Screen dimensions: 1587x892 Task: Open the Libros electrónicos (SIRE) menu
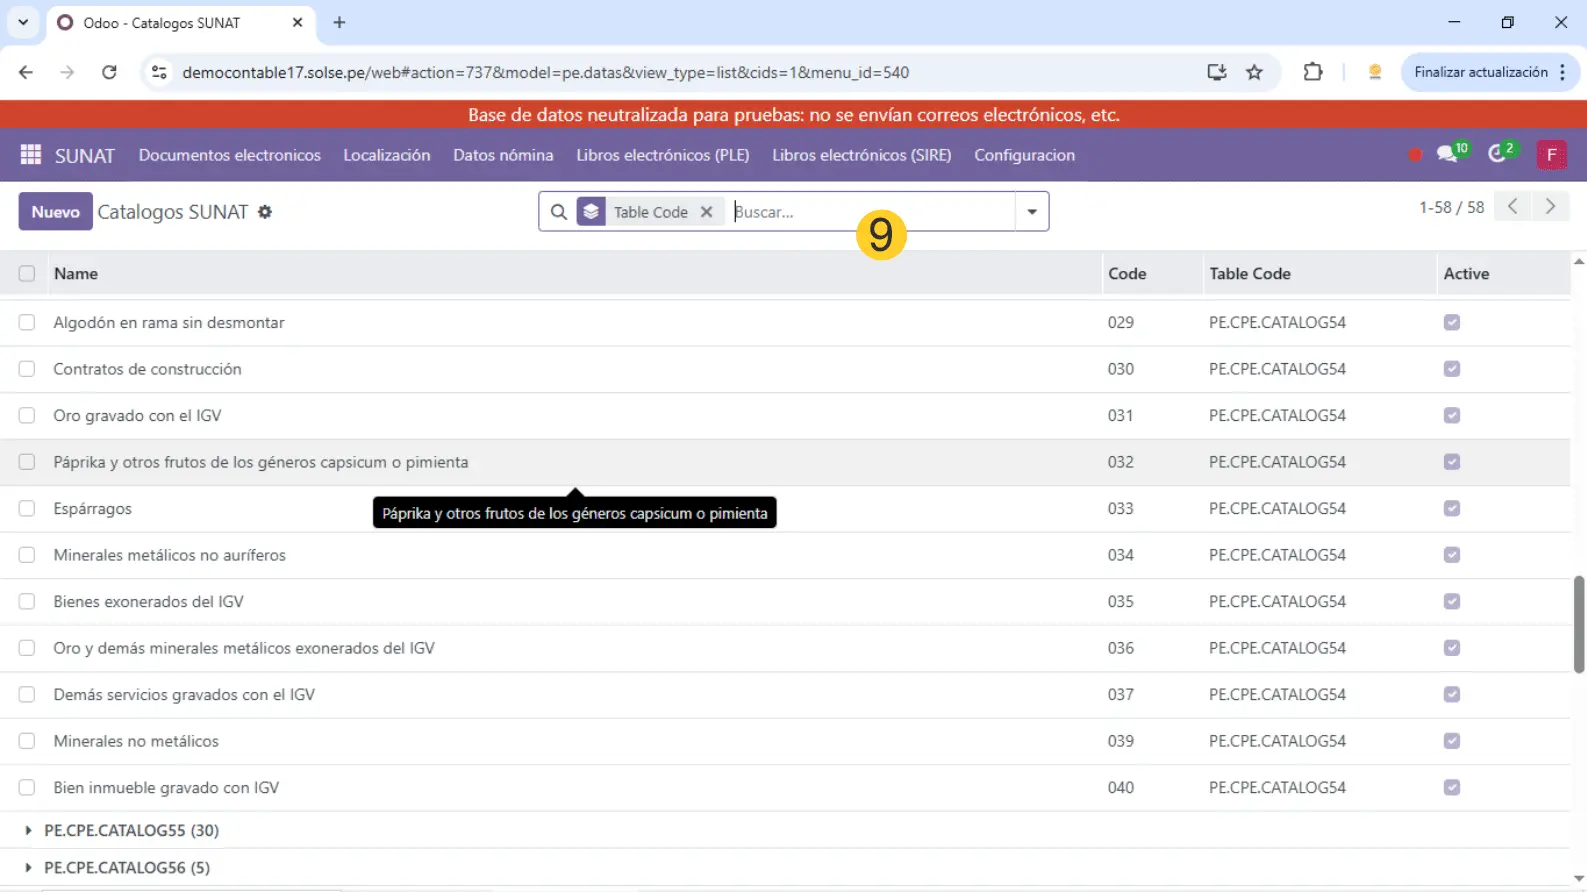[862, 155]
